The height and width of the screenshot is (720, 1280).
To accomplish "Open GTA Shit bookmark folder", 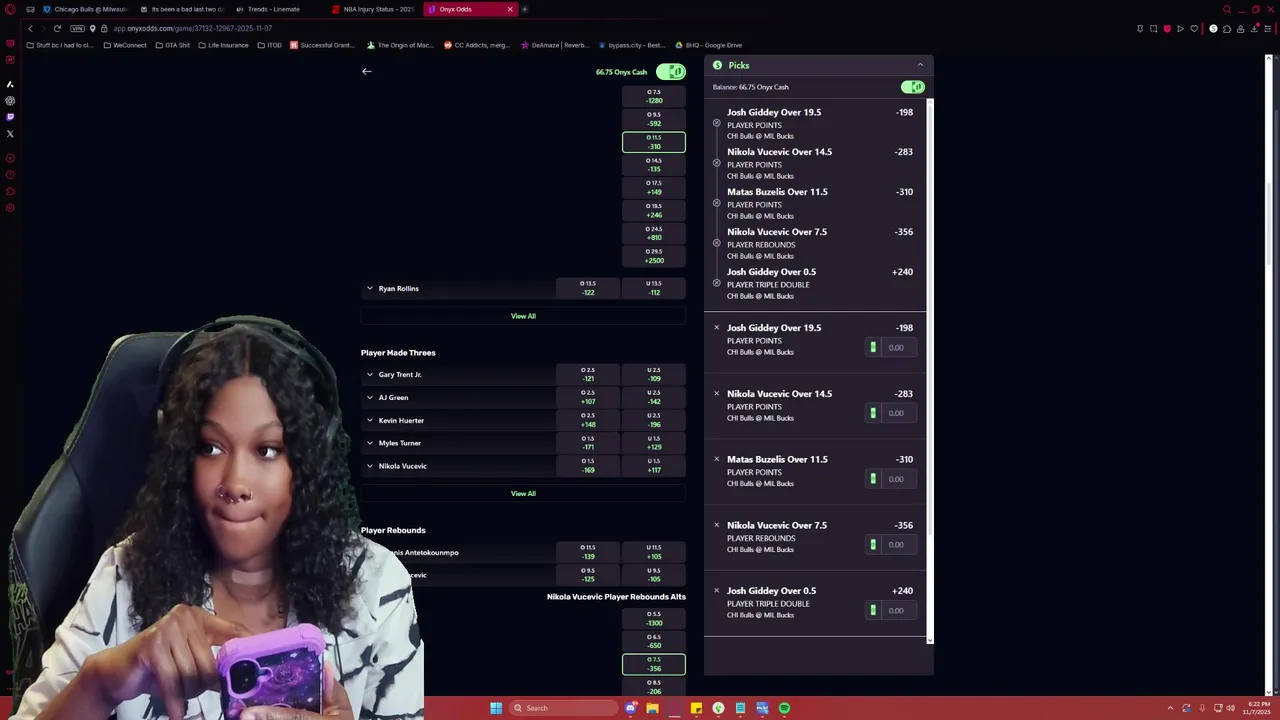I will tap(173, 45).
